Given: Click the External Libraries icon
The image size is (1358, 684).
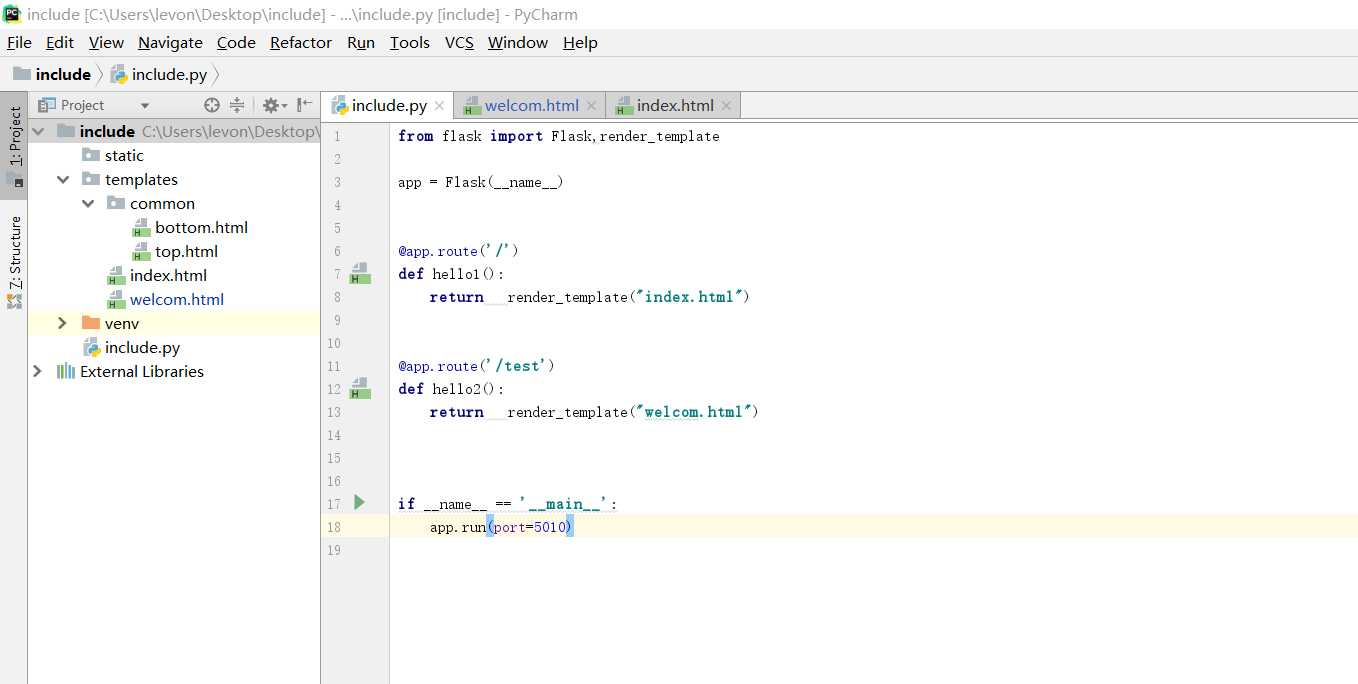Looking at the screenshot, I should [x=66, y=371].
